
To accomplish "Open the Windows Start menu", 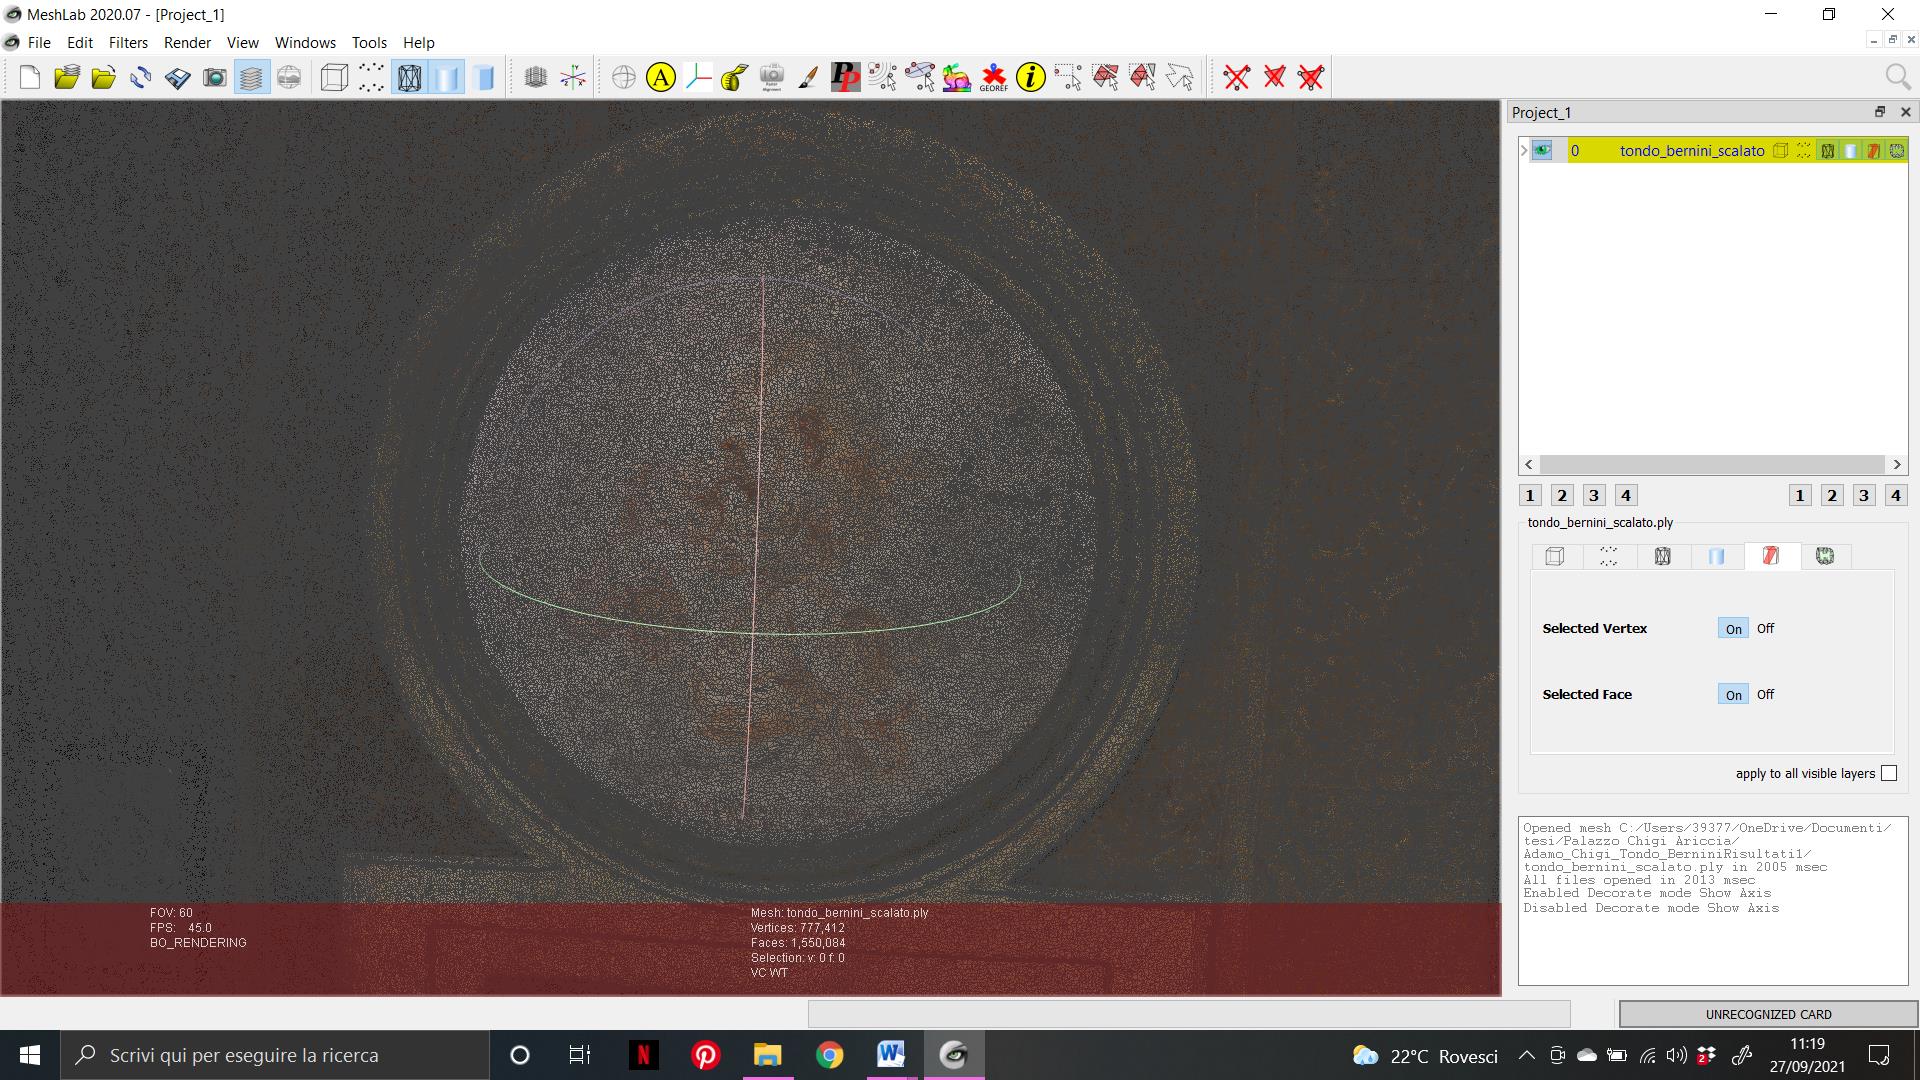I will point(30,1055).
